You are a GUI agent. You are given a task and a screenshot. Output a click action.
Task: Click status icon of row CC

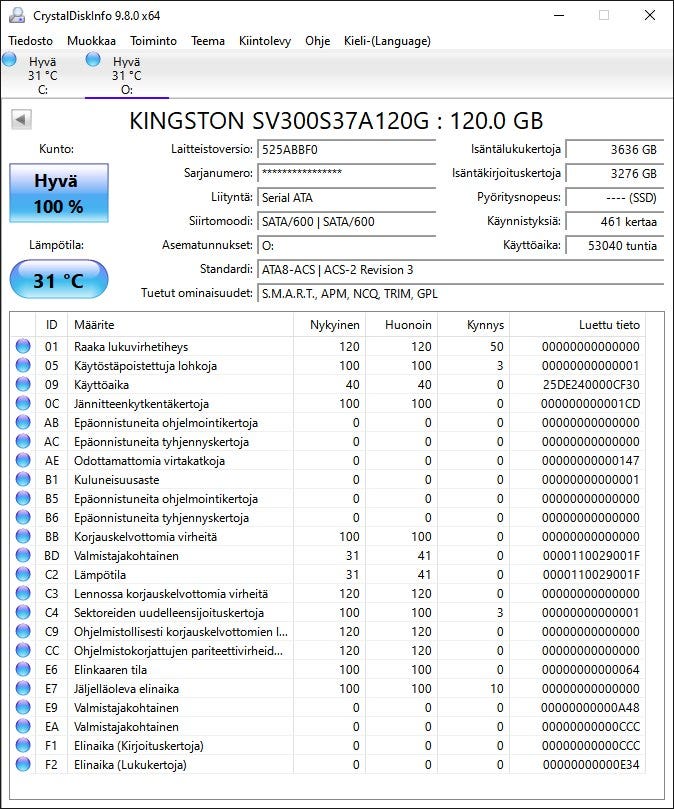(23, 650)
